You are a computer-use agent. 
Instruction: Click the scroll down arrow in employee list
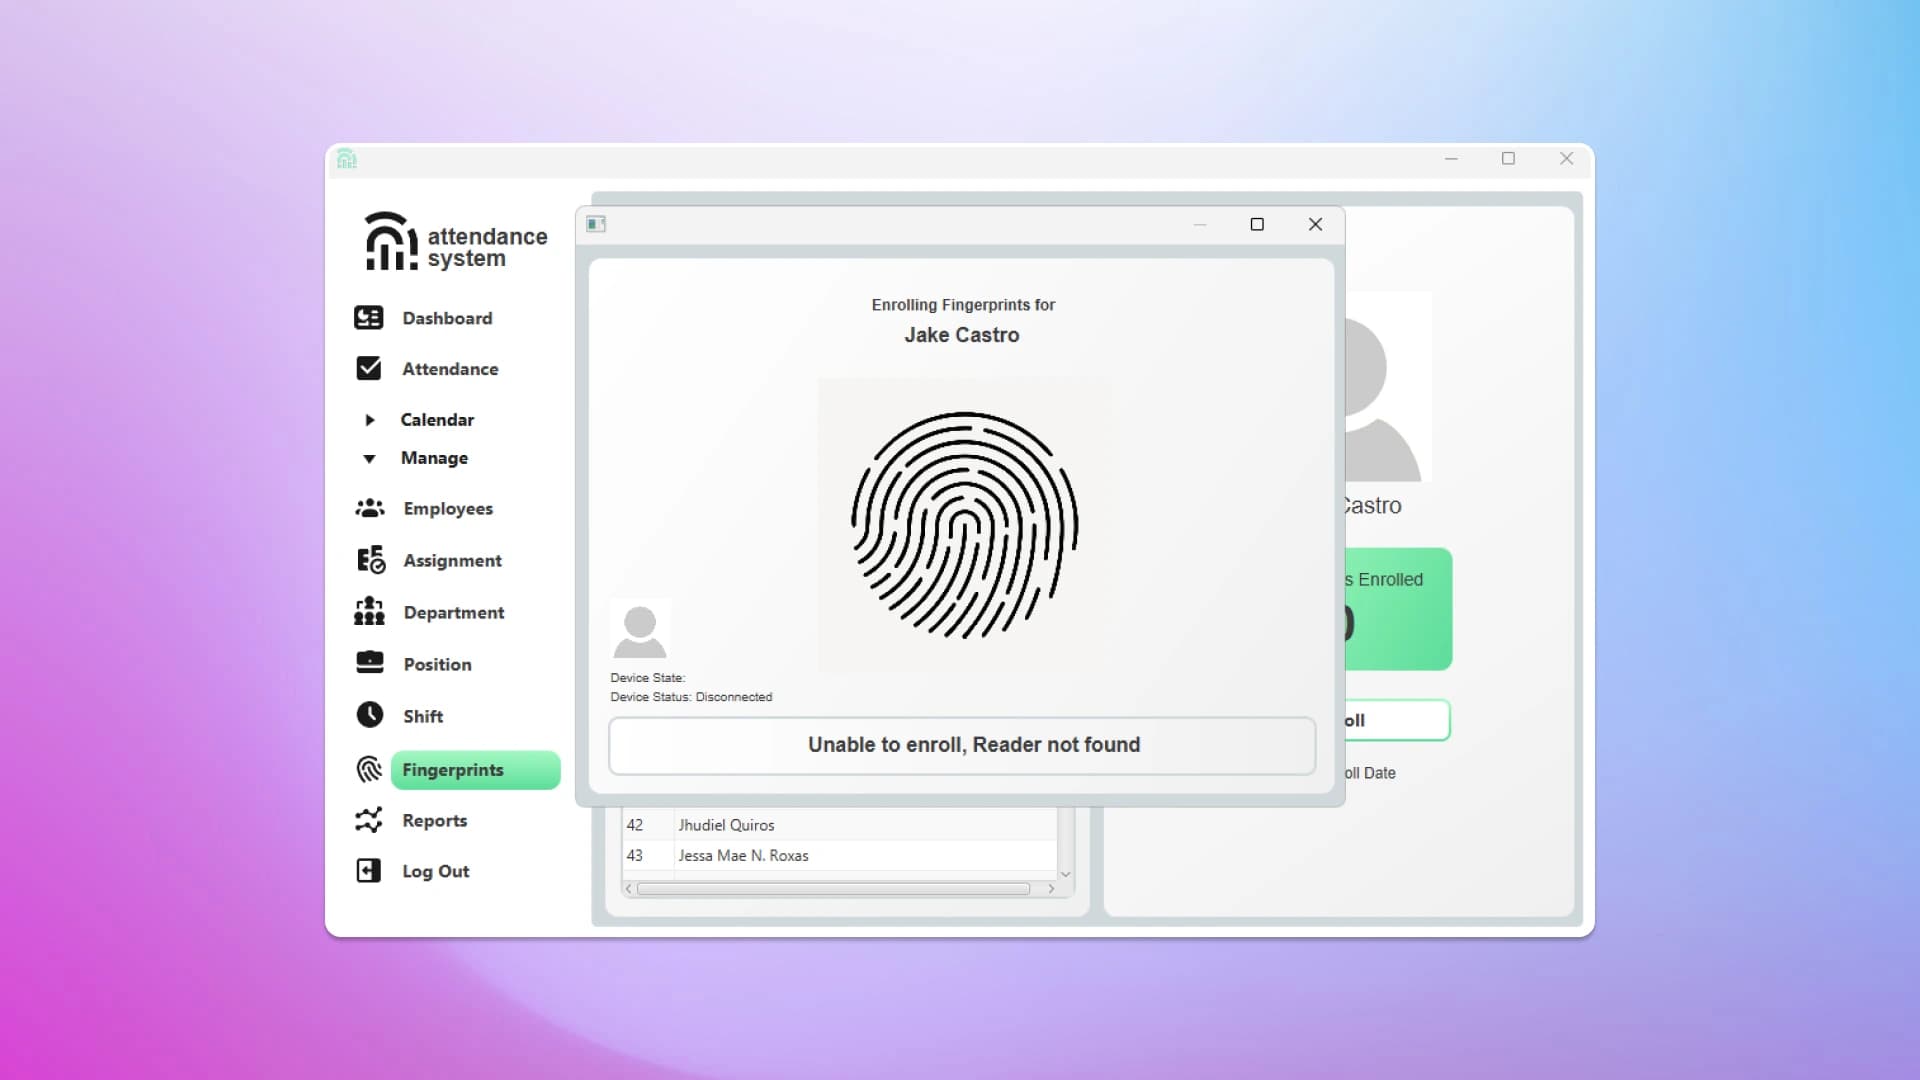(x=1065, y=874)
